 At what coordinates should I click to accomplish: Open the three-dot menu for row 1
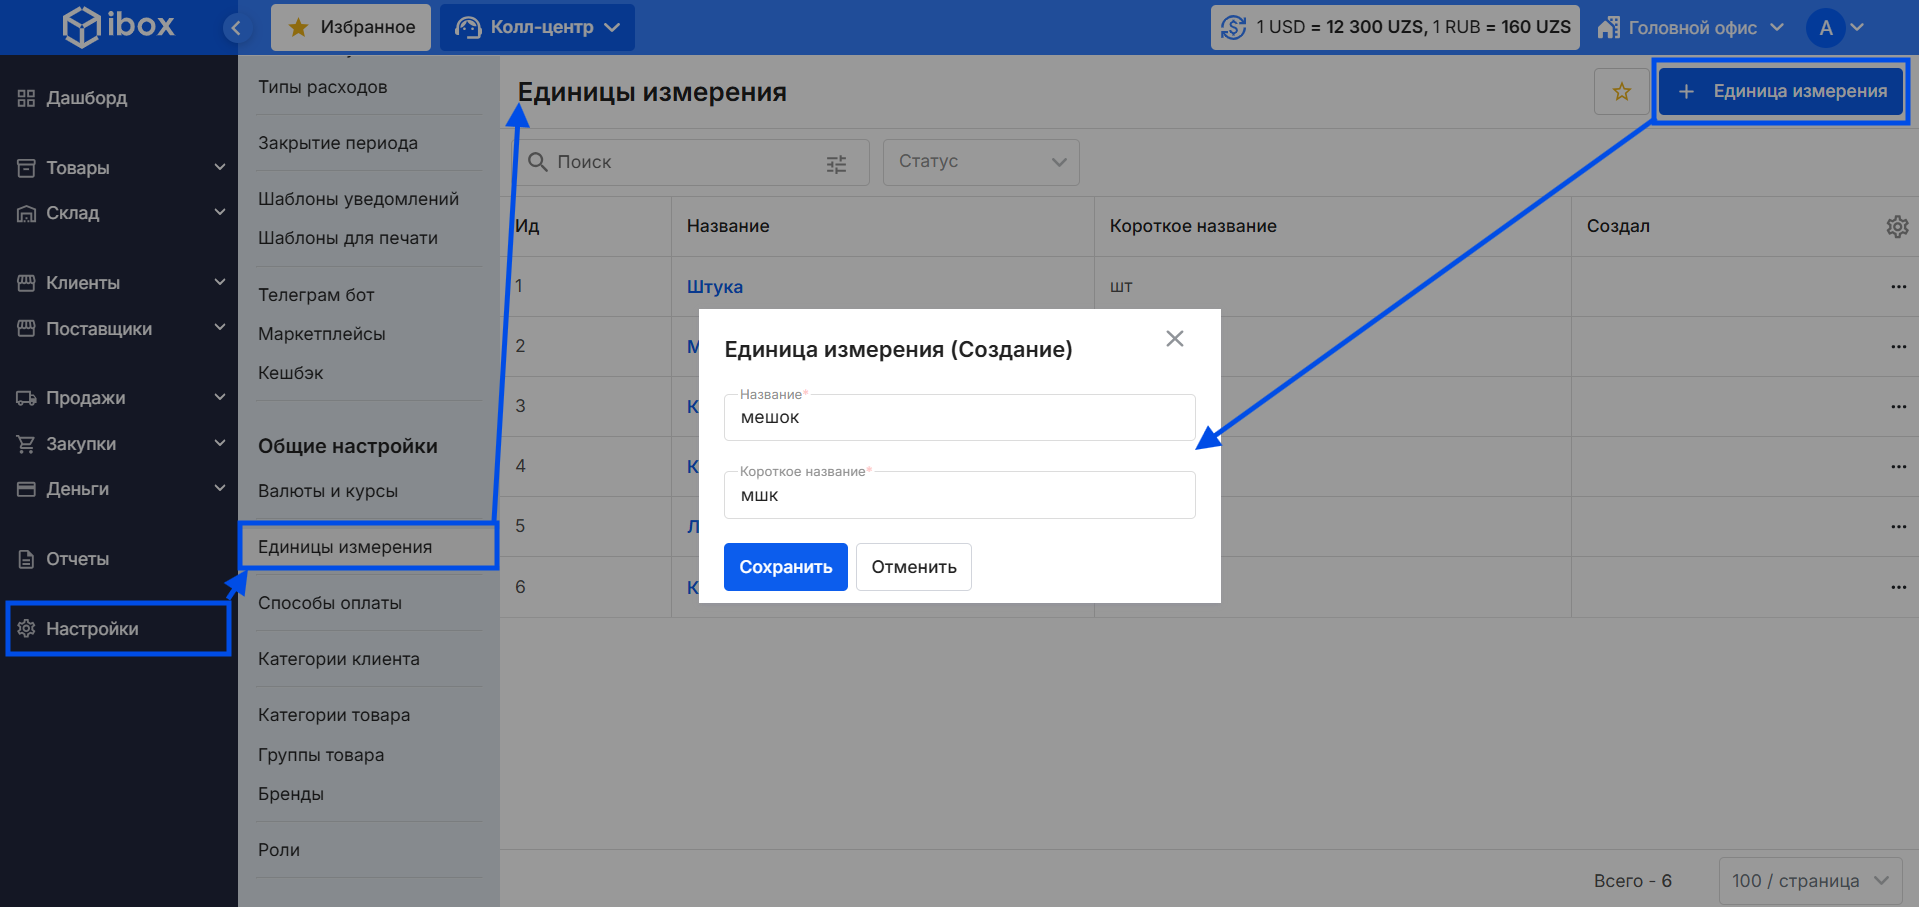(1898, 287)
